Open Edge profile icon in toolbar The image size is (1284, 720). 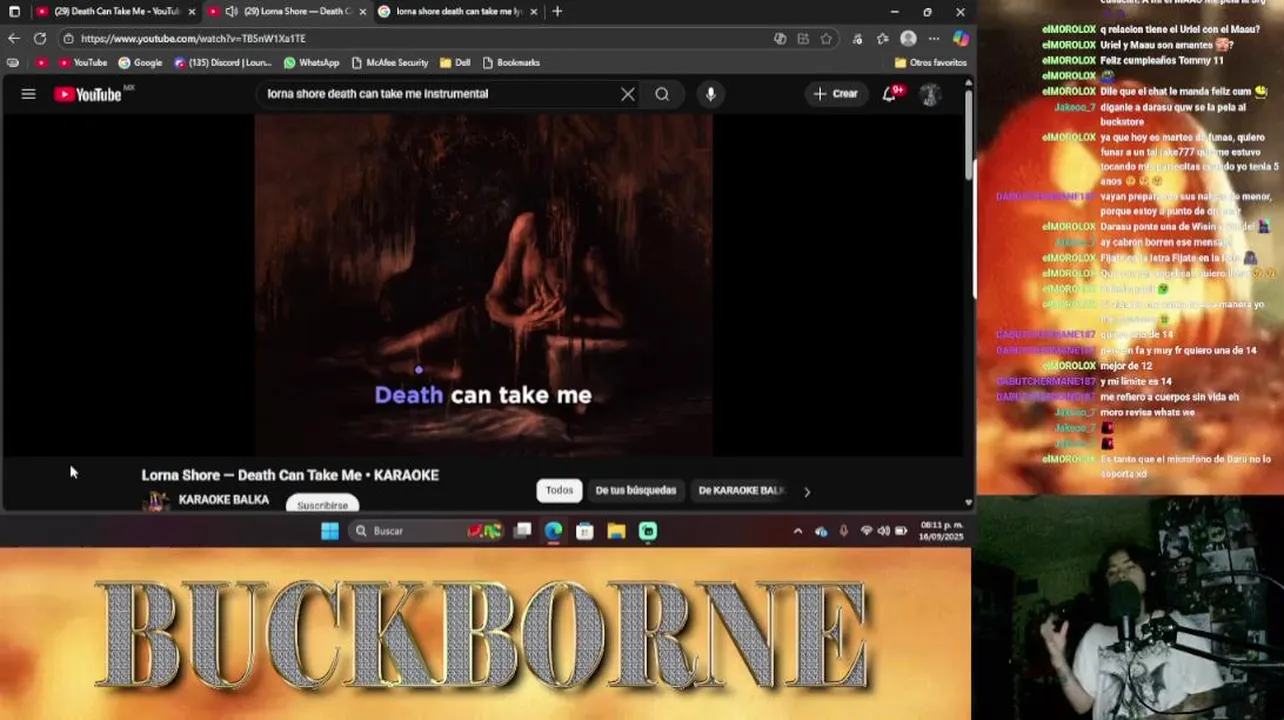[908, 39]
